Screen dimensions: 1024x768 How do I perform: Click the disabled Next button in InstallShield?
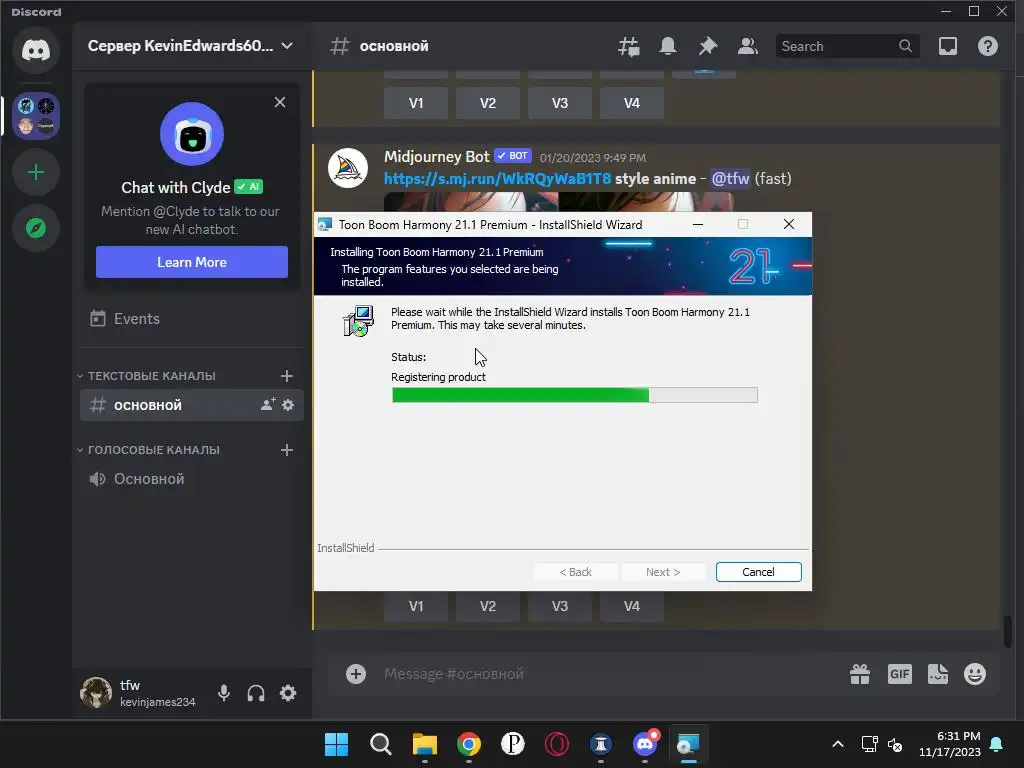(x=663, y=571)
